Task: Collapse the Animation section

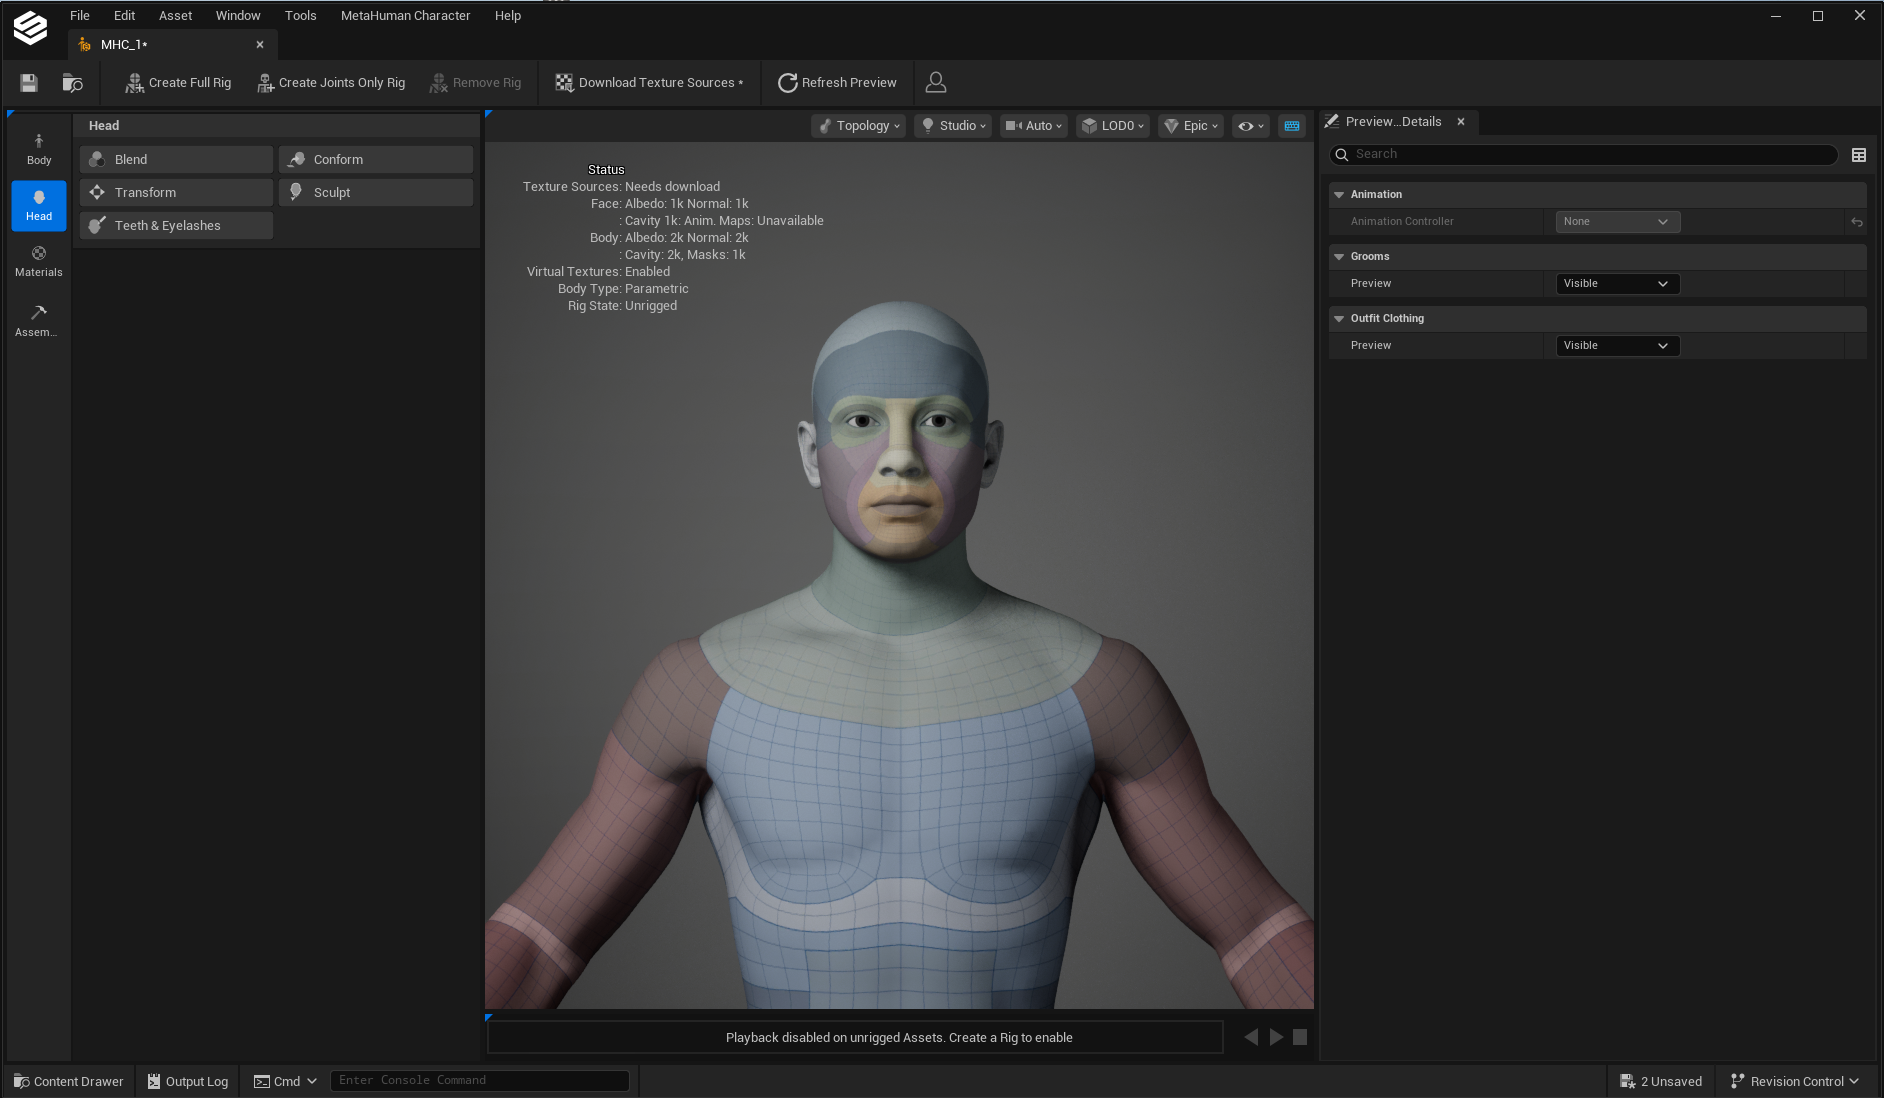Action: click(1339, 195)
